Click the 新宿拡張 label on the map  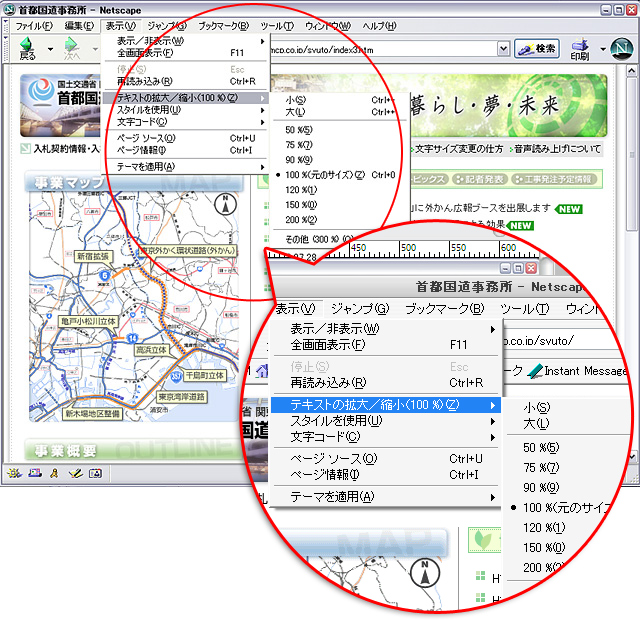click(x=93, y=256)
